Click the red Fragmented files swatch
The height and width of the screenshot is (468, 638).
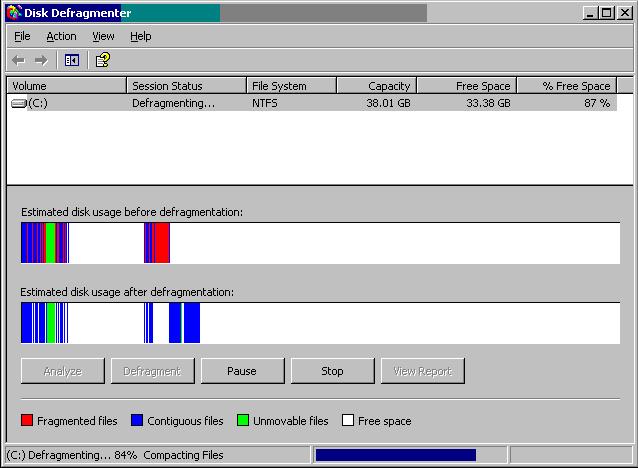[x=27, y=420]
